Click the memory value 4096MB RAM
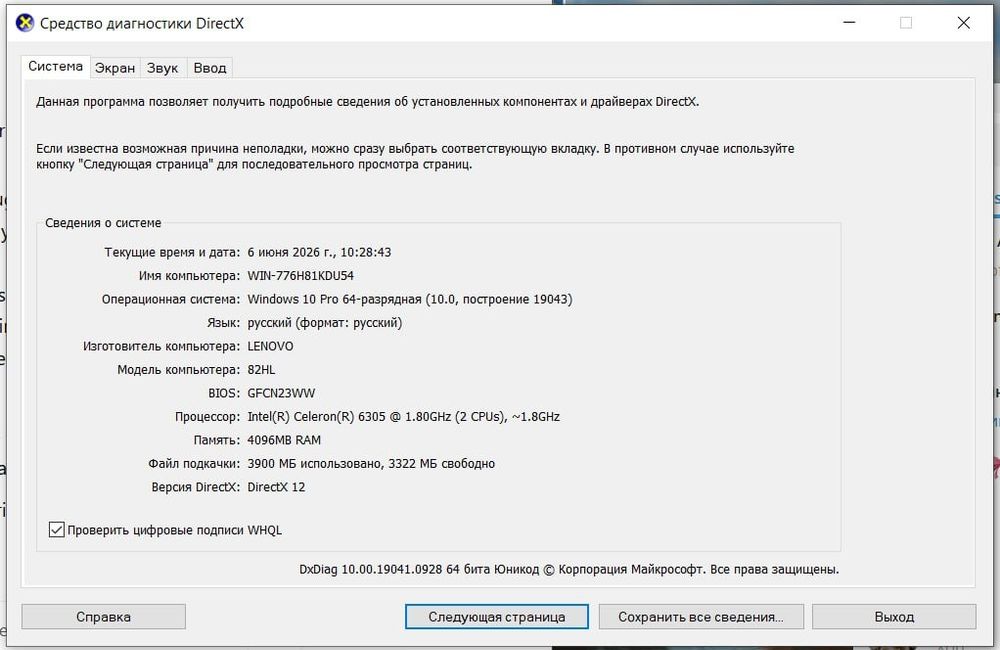This screenshot has height=650, width=1000. coord(284,440)
